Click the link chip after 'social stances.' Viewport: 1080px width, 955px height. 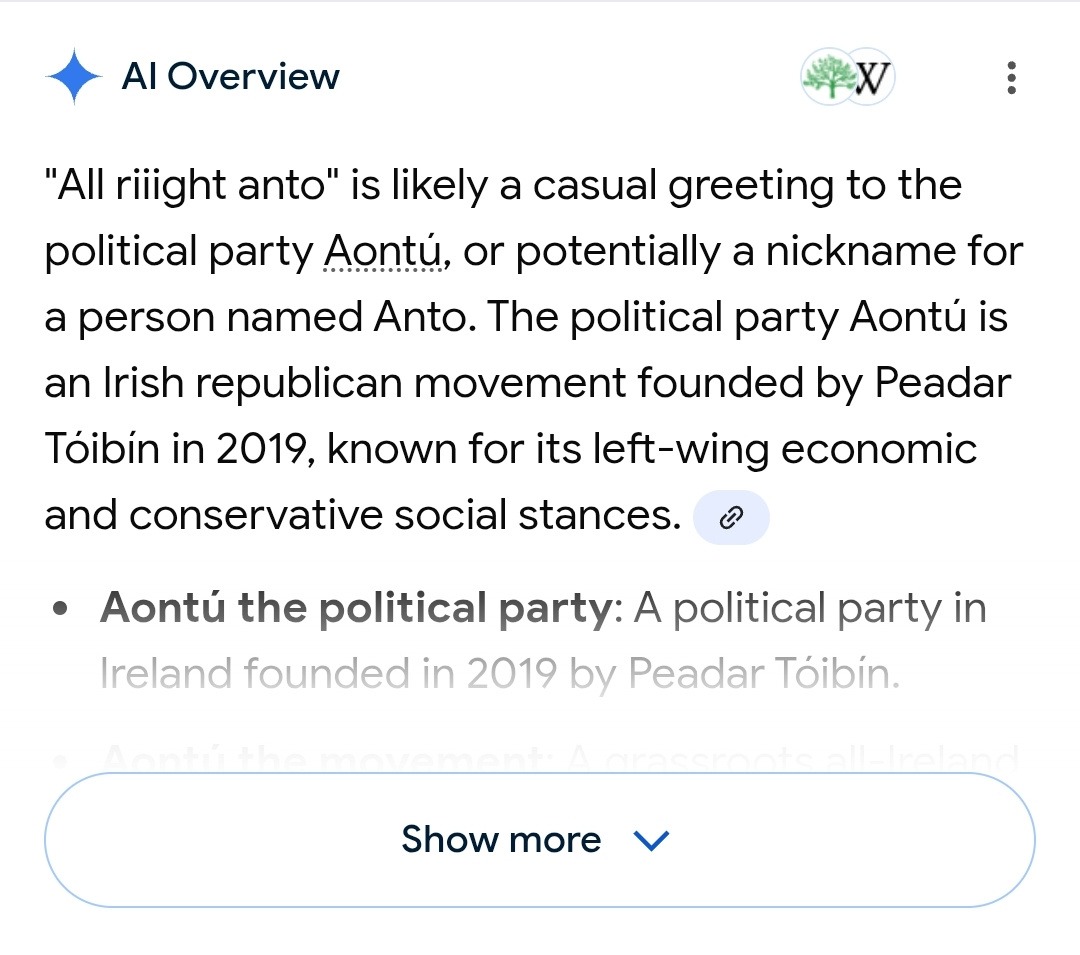click(x=731, y=517)
